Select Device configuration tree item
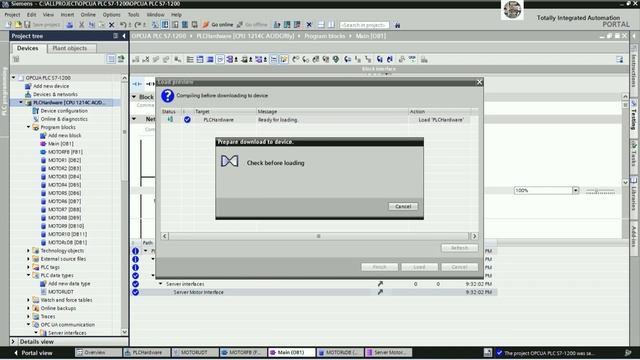 pos(64,111)
